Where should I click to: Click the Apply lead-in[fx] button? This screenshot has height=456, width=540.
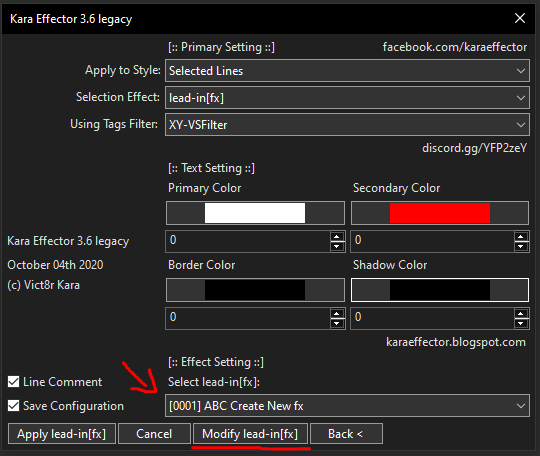coord(62,434)
